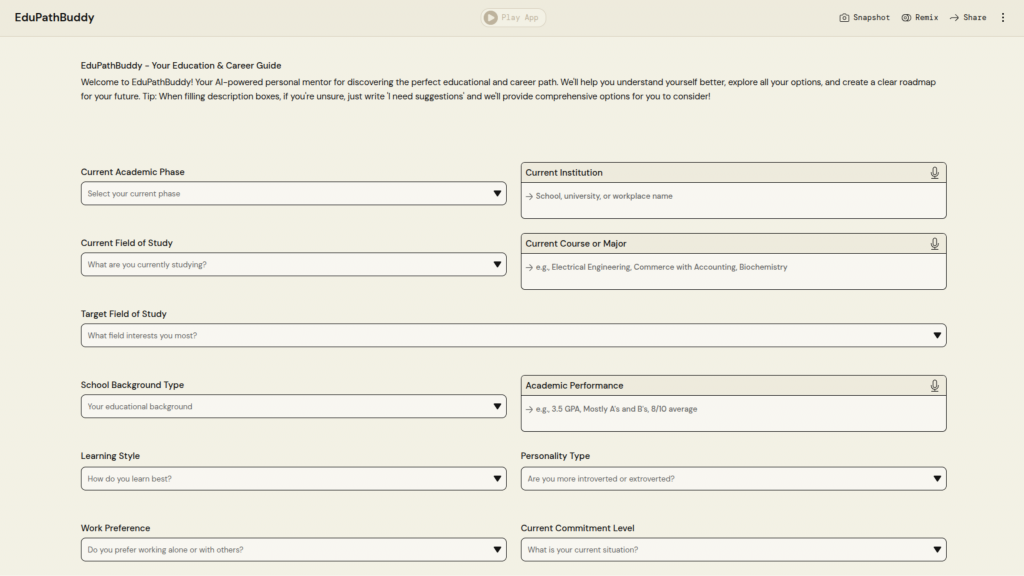Viewport: 1024px width, 576px height.
Task: Click the microphone icon in Academic Performance
Action: pos(934,386)
